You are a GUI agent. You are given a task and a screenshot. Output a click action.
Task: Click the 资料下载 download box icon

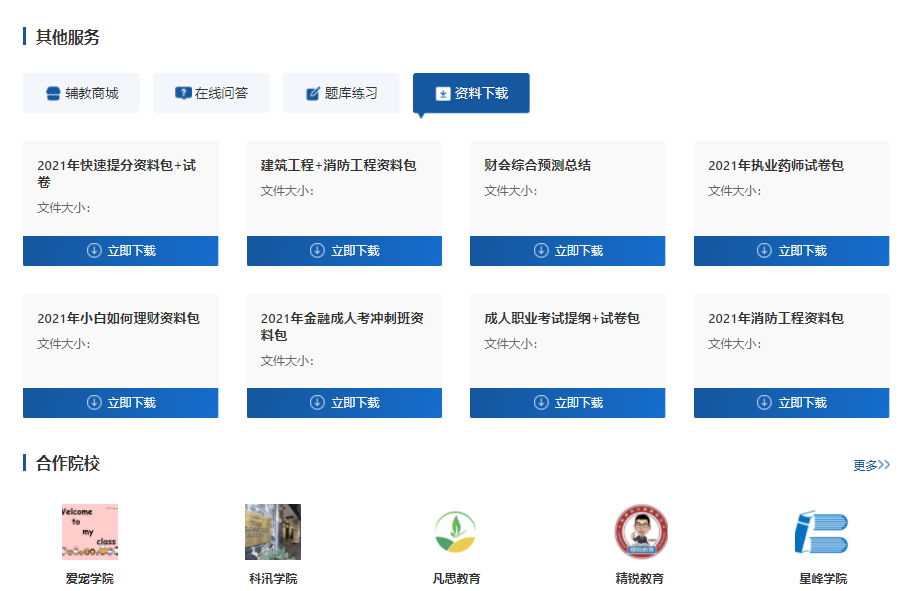click(x=443, y=93)
